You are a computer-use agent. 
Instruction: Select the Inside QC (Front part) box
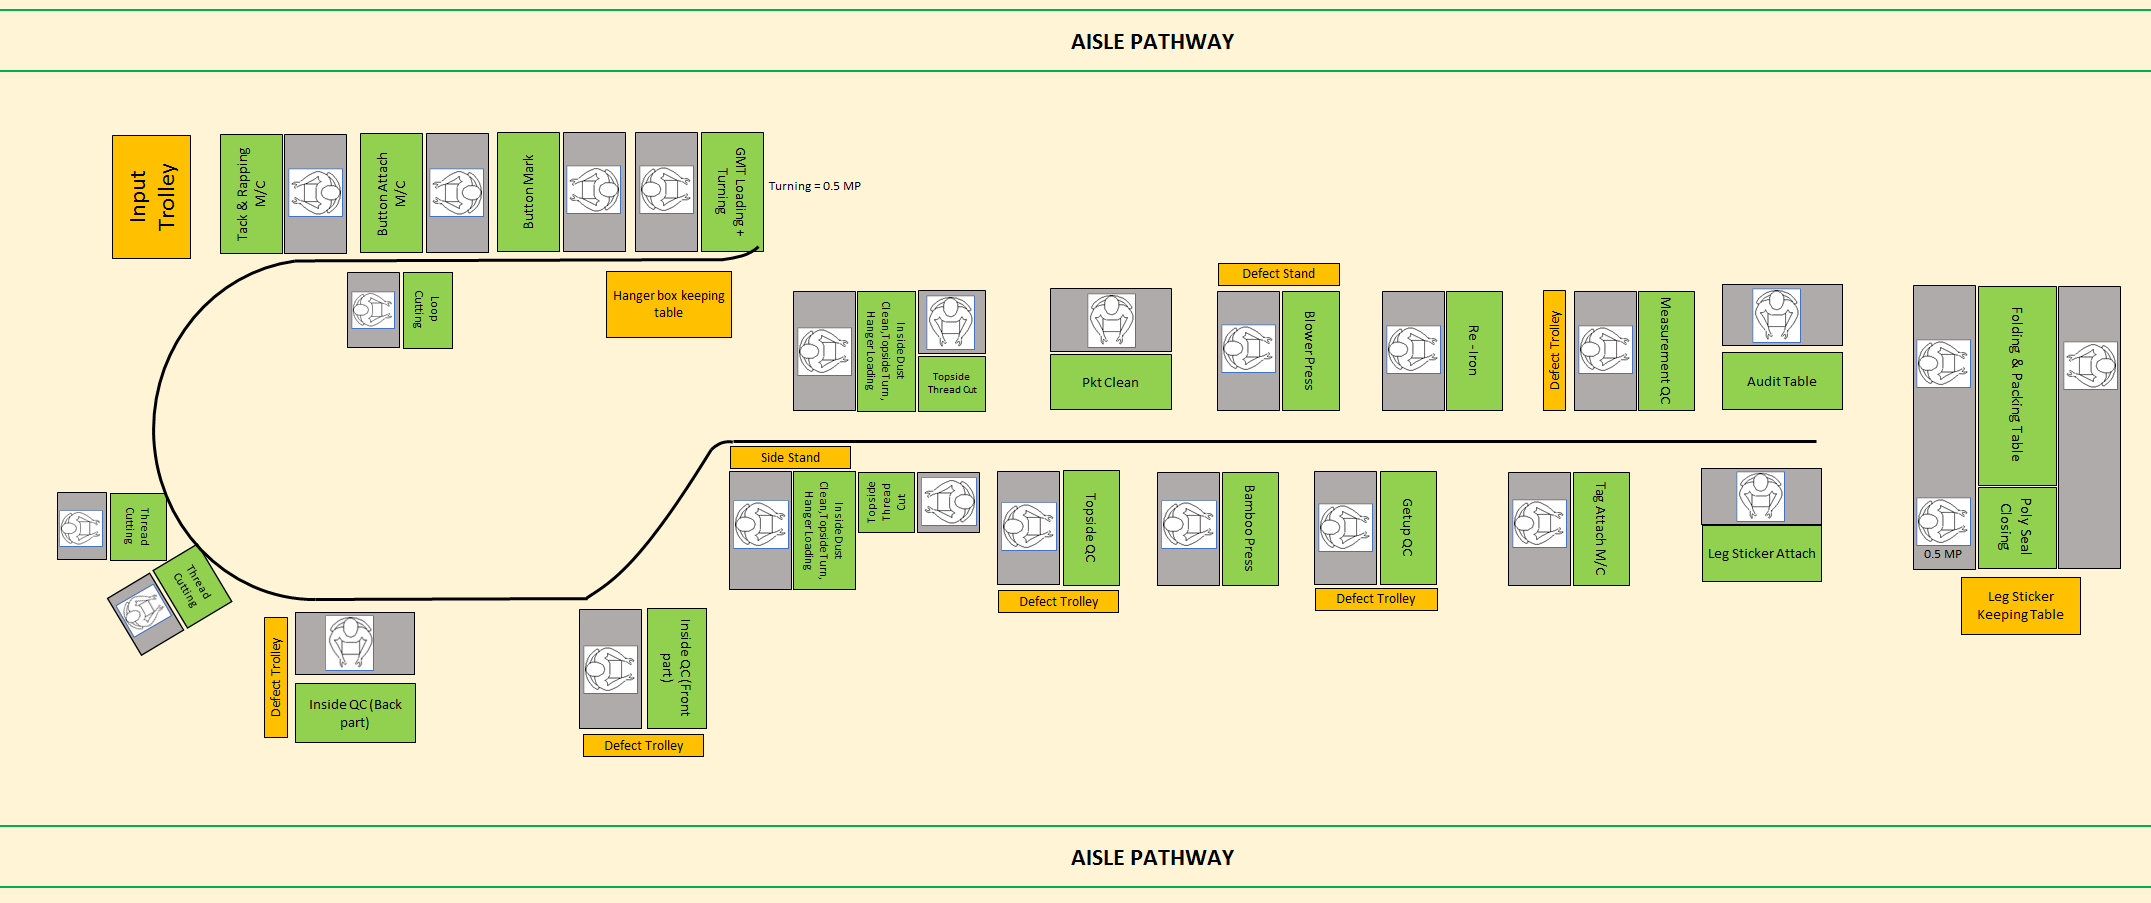677,668
